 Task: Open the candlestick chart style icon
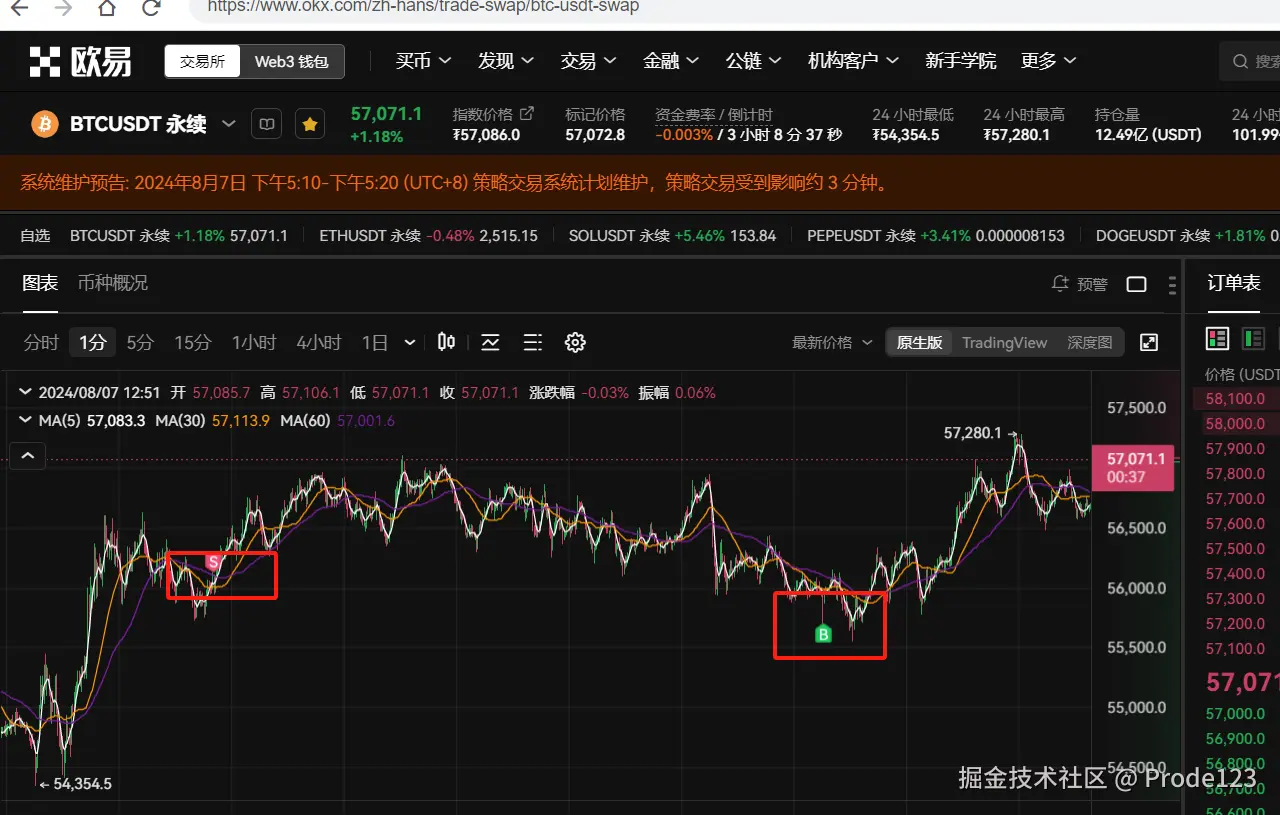point(446,342)
